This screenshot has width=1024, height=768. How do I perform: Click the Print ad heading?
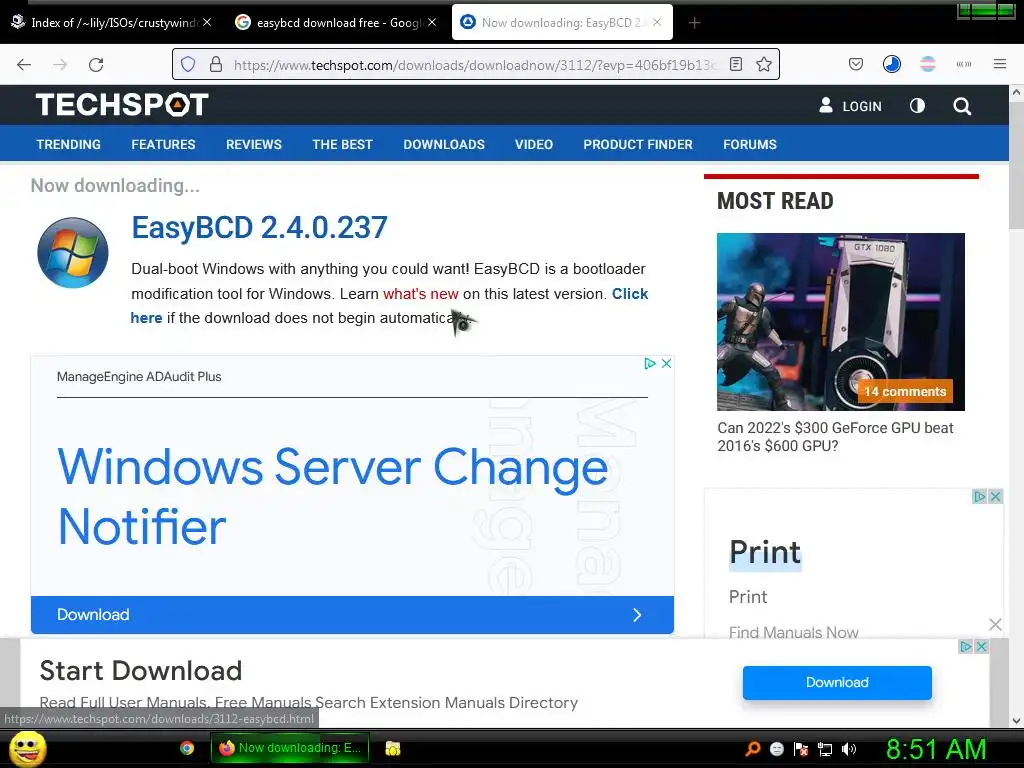tap(765, 552)
